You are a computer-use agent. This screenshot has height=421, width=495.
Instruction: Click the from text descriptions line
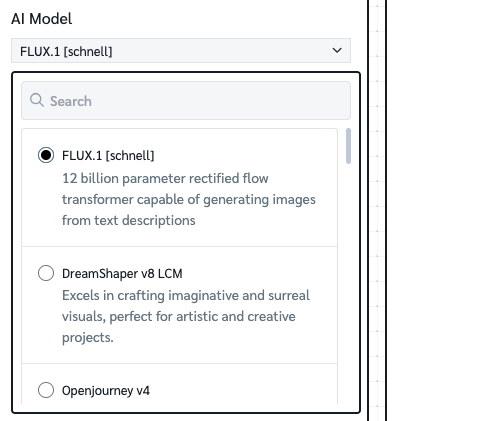coord(129,220)
